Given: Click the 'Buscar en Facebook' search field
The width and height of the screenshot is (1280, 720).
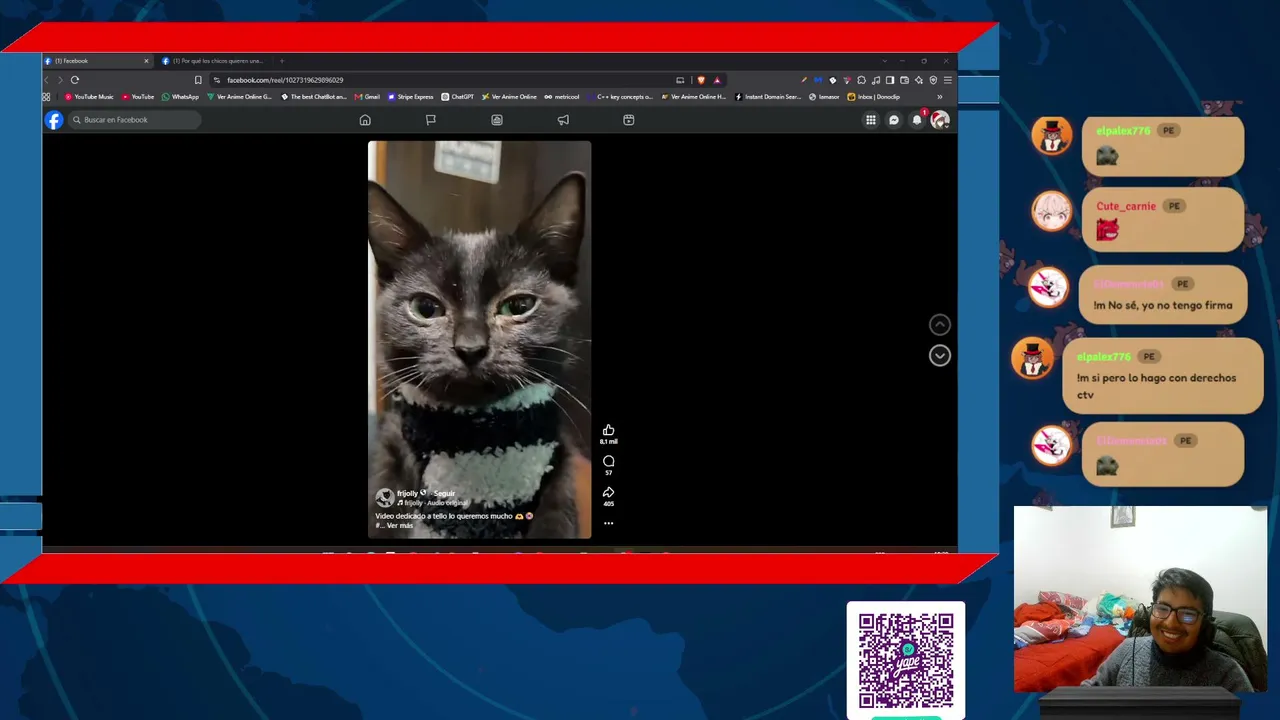Looking at the screenshot, I should point(133,120).
